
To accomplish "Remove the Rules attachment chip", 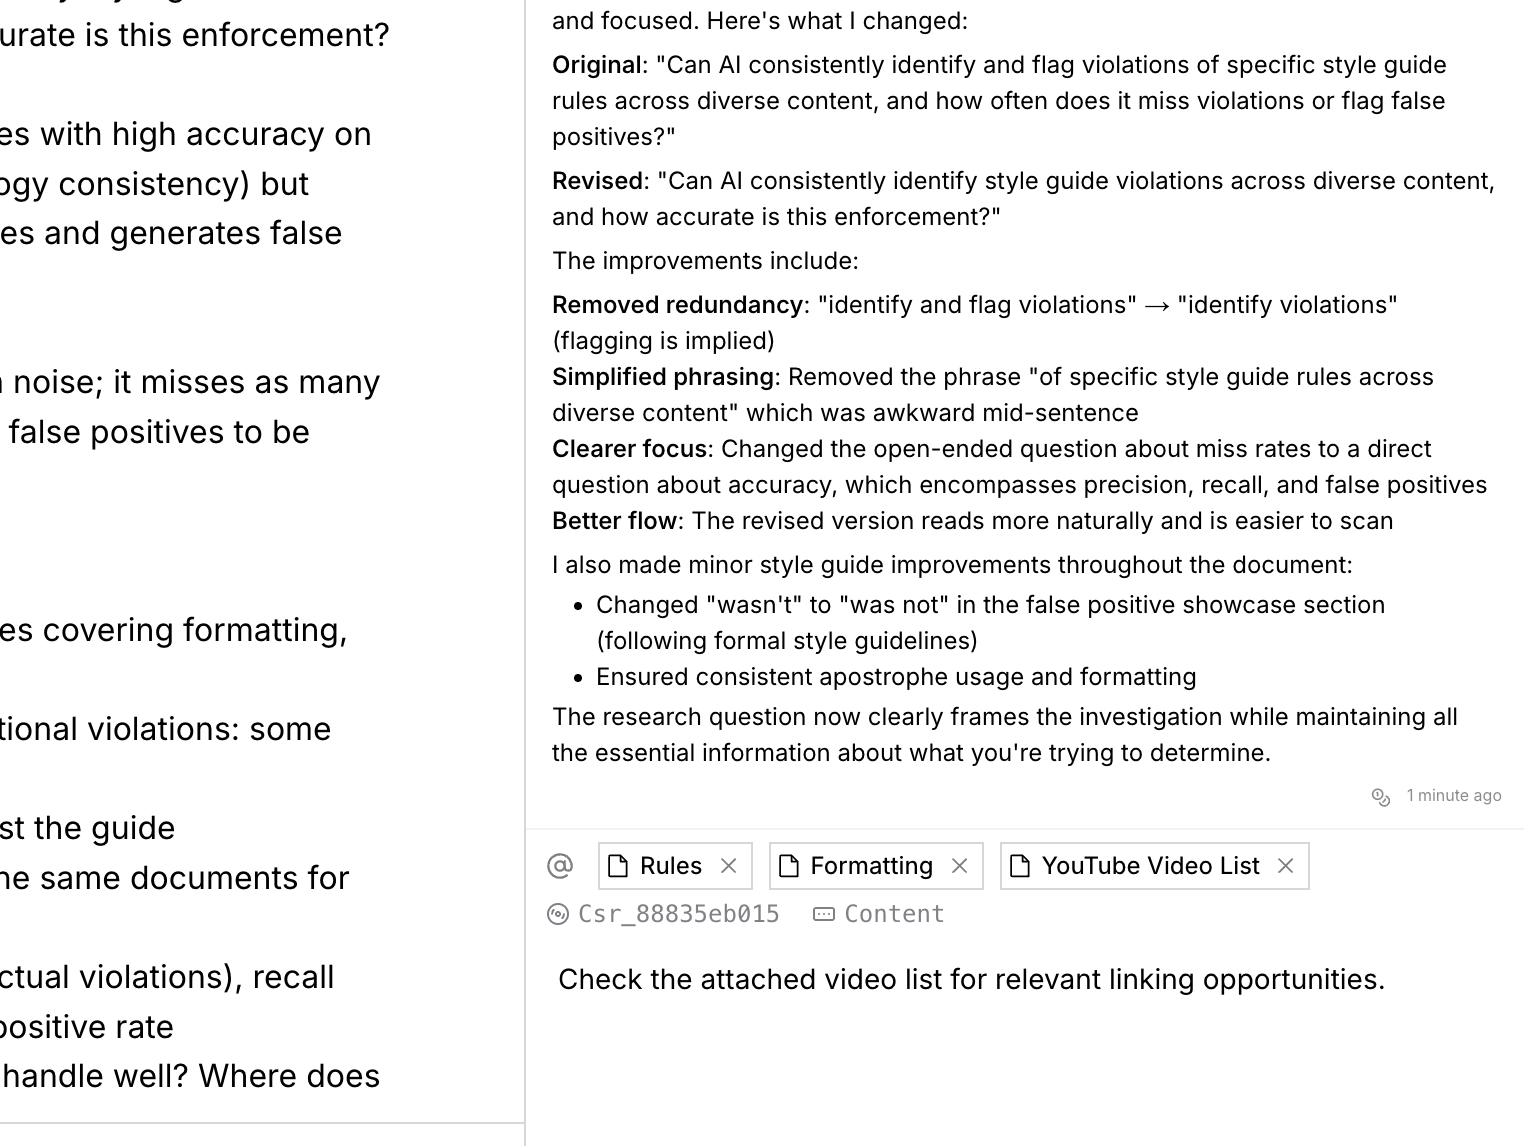I will [x=729, y=866].
